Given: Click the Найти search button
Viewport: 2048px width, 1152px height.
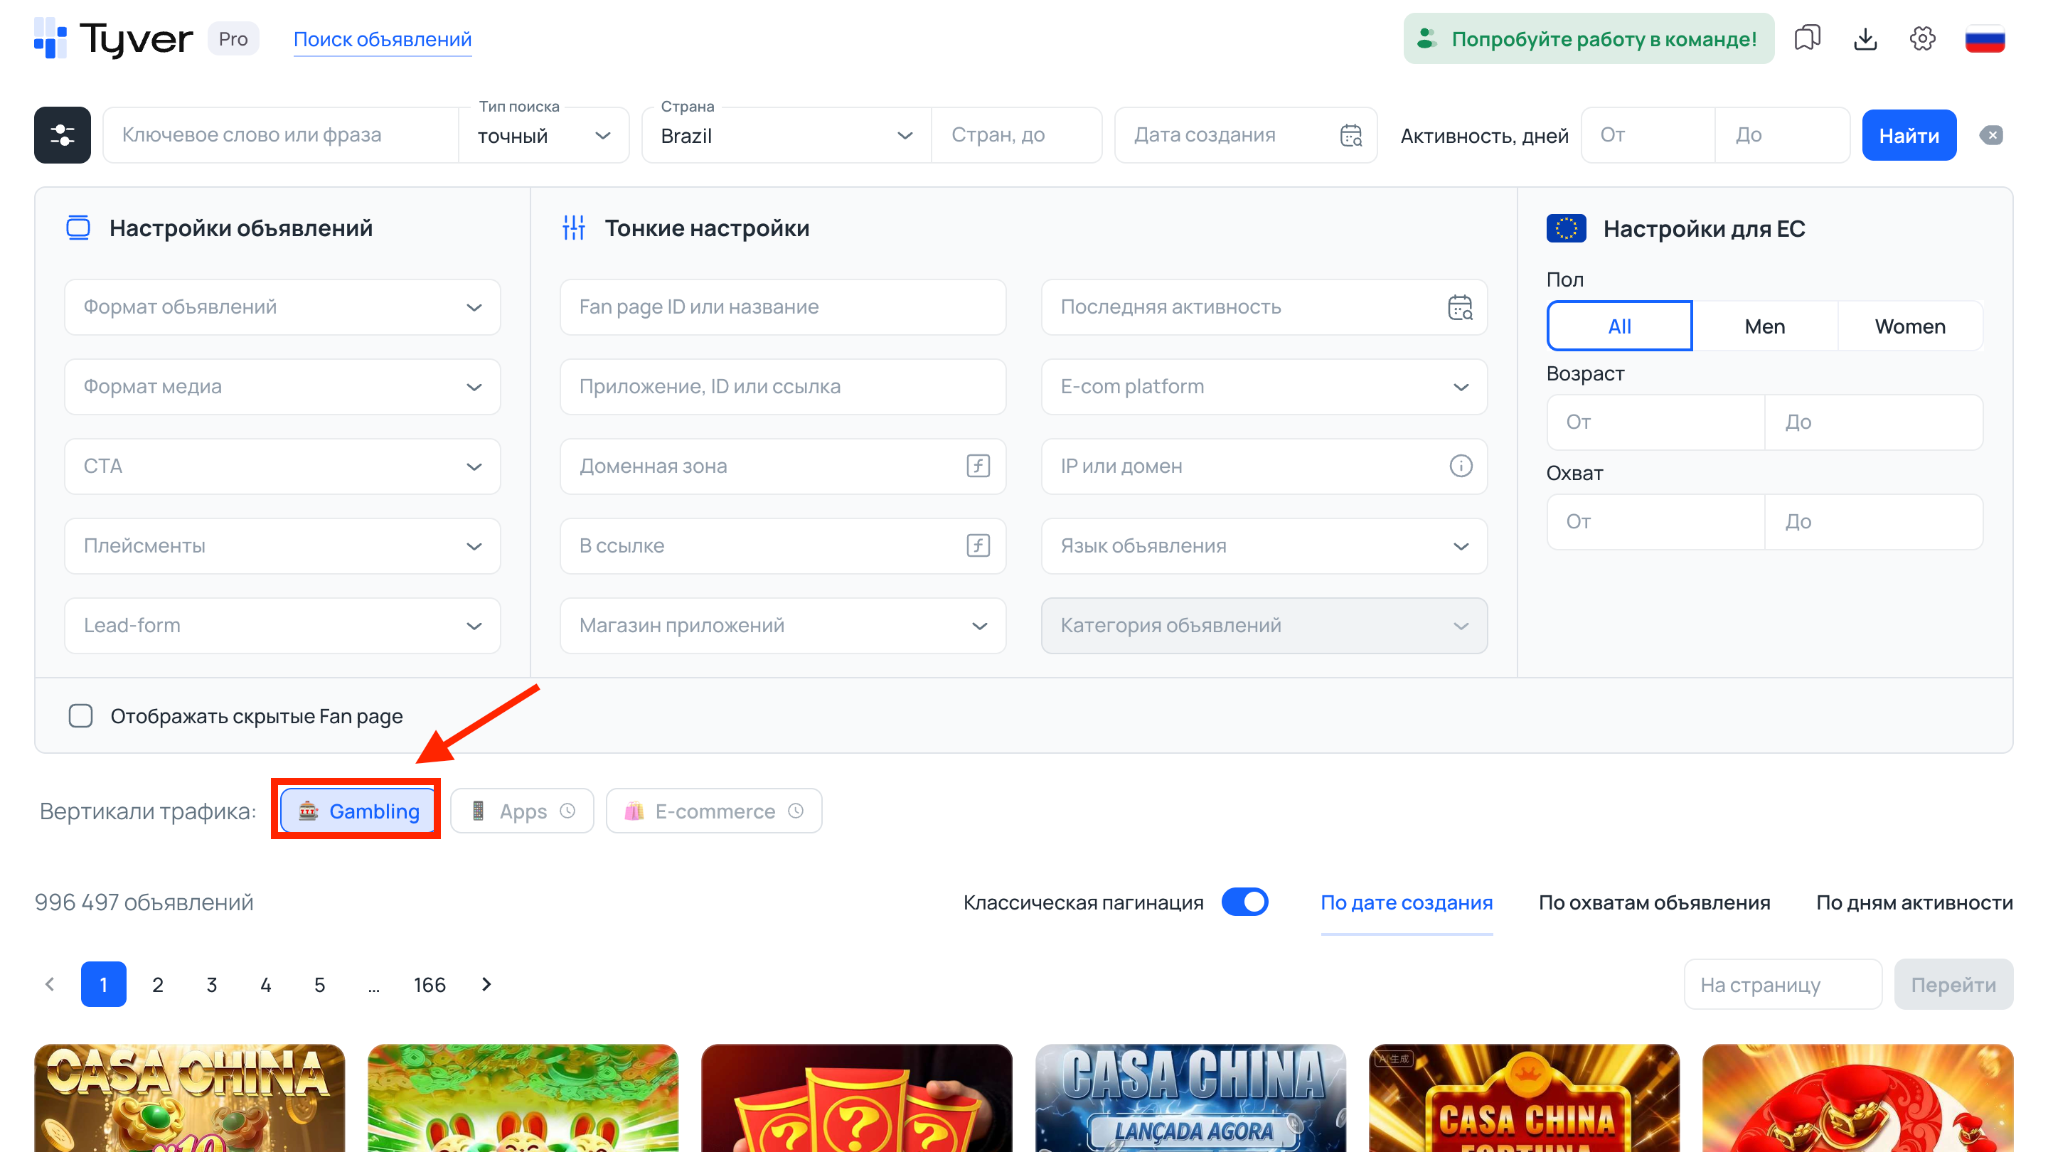Looking at the screenshot, I should 1908,134.
